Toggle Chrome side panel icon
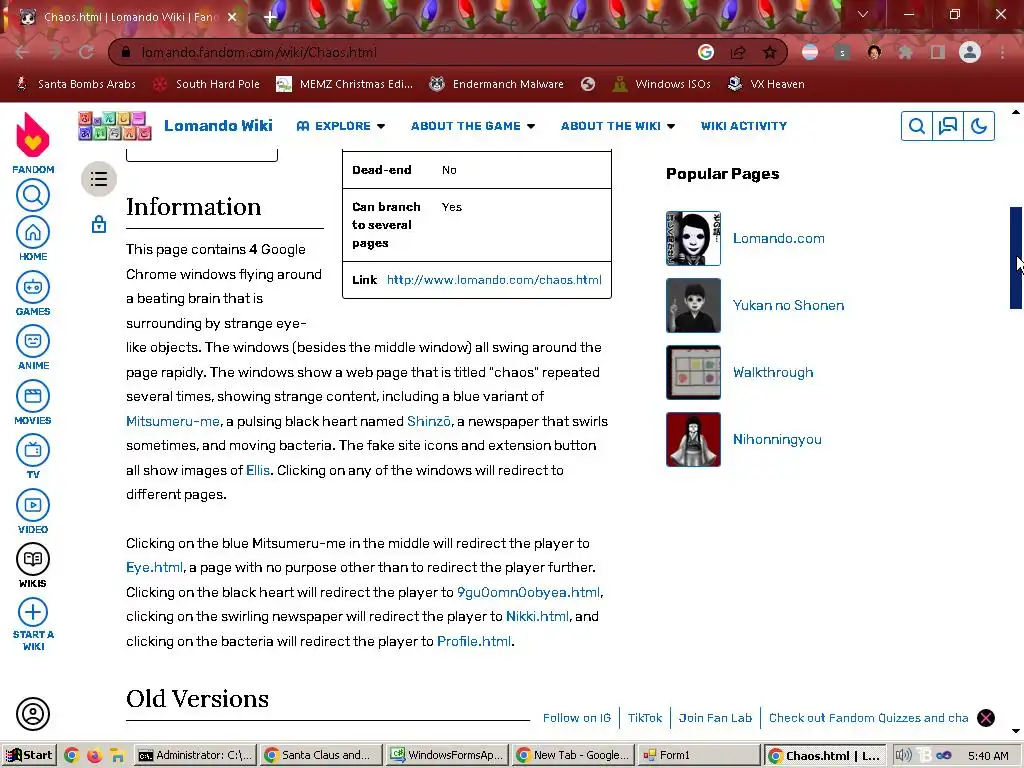This screenshot has height=768, width=1024. [x=938, y=52]
